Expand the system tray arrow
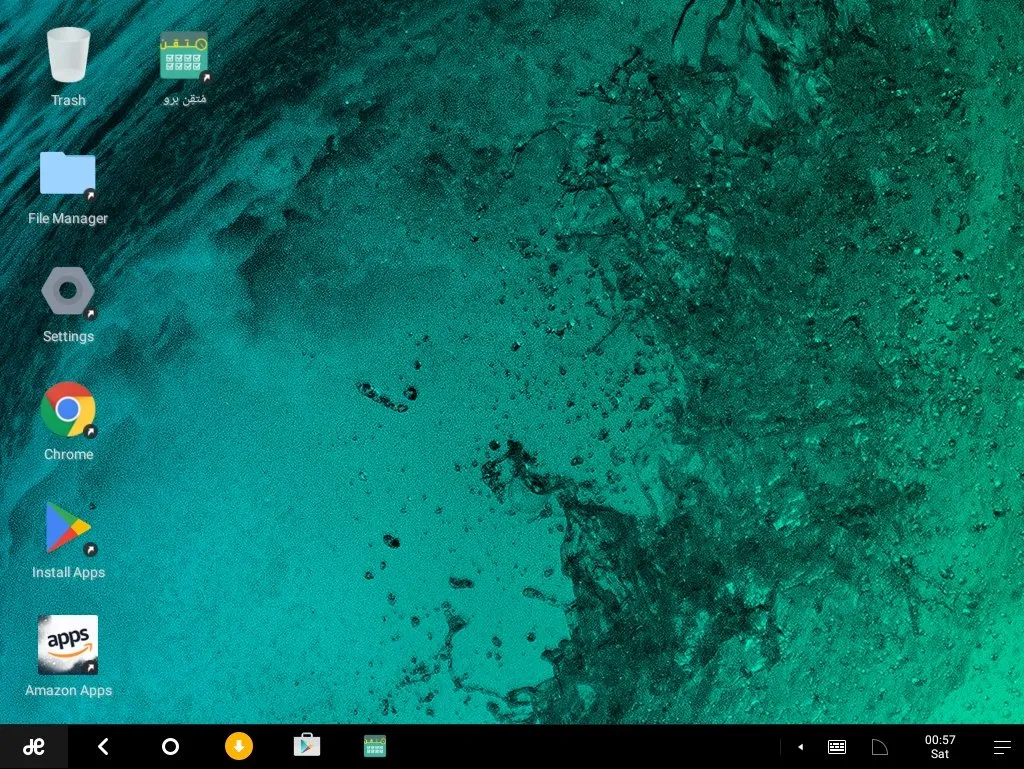Viewport: 1024px width, 769px height. click(801, 747)
